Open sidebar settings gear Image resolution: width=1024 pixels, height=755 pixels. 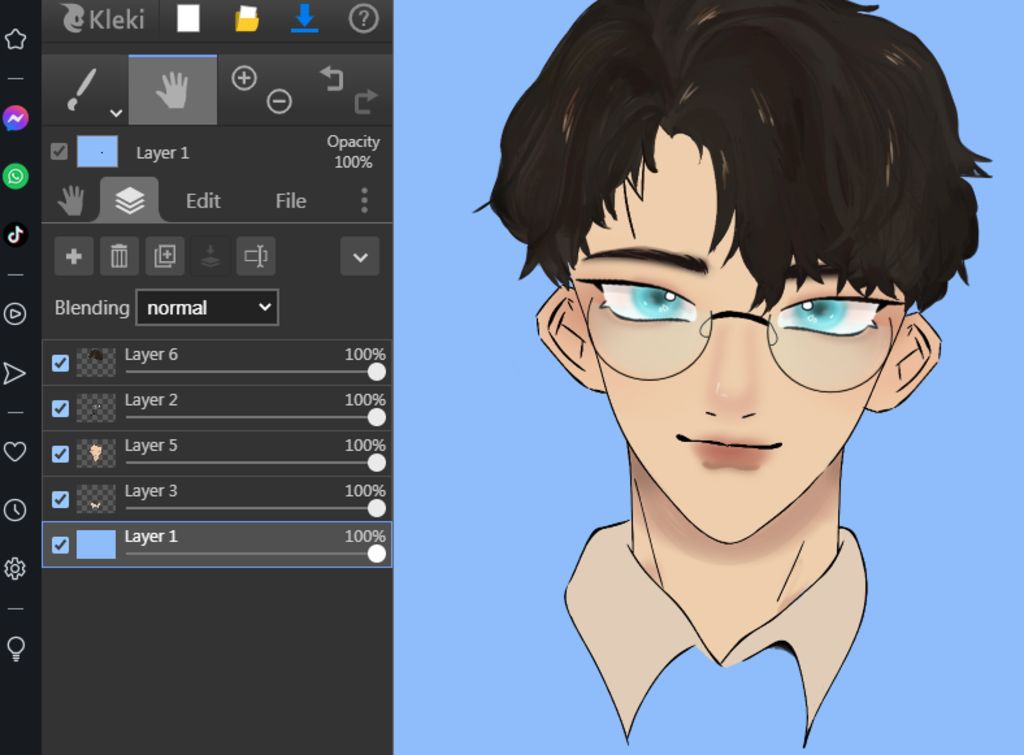[x=15, y=568]
